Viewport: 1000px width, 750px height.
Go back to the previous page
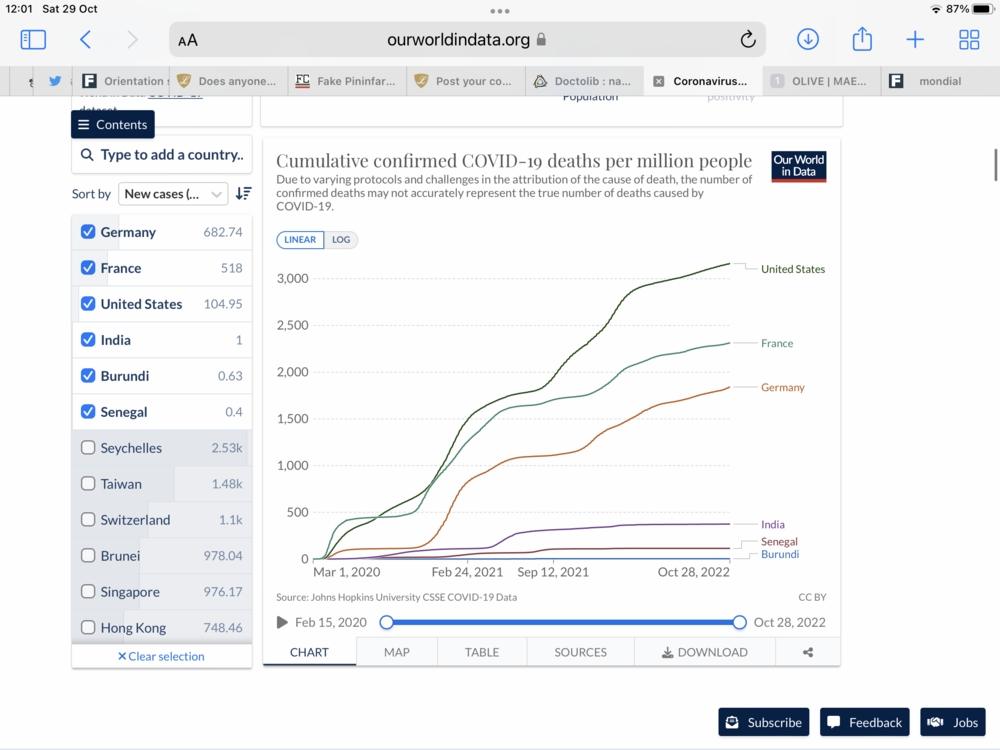click(x=86, y=40)
